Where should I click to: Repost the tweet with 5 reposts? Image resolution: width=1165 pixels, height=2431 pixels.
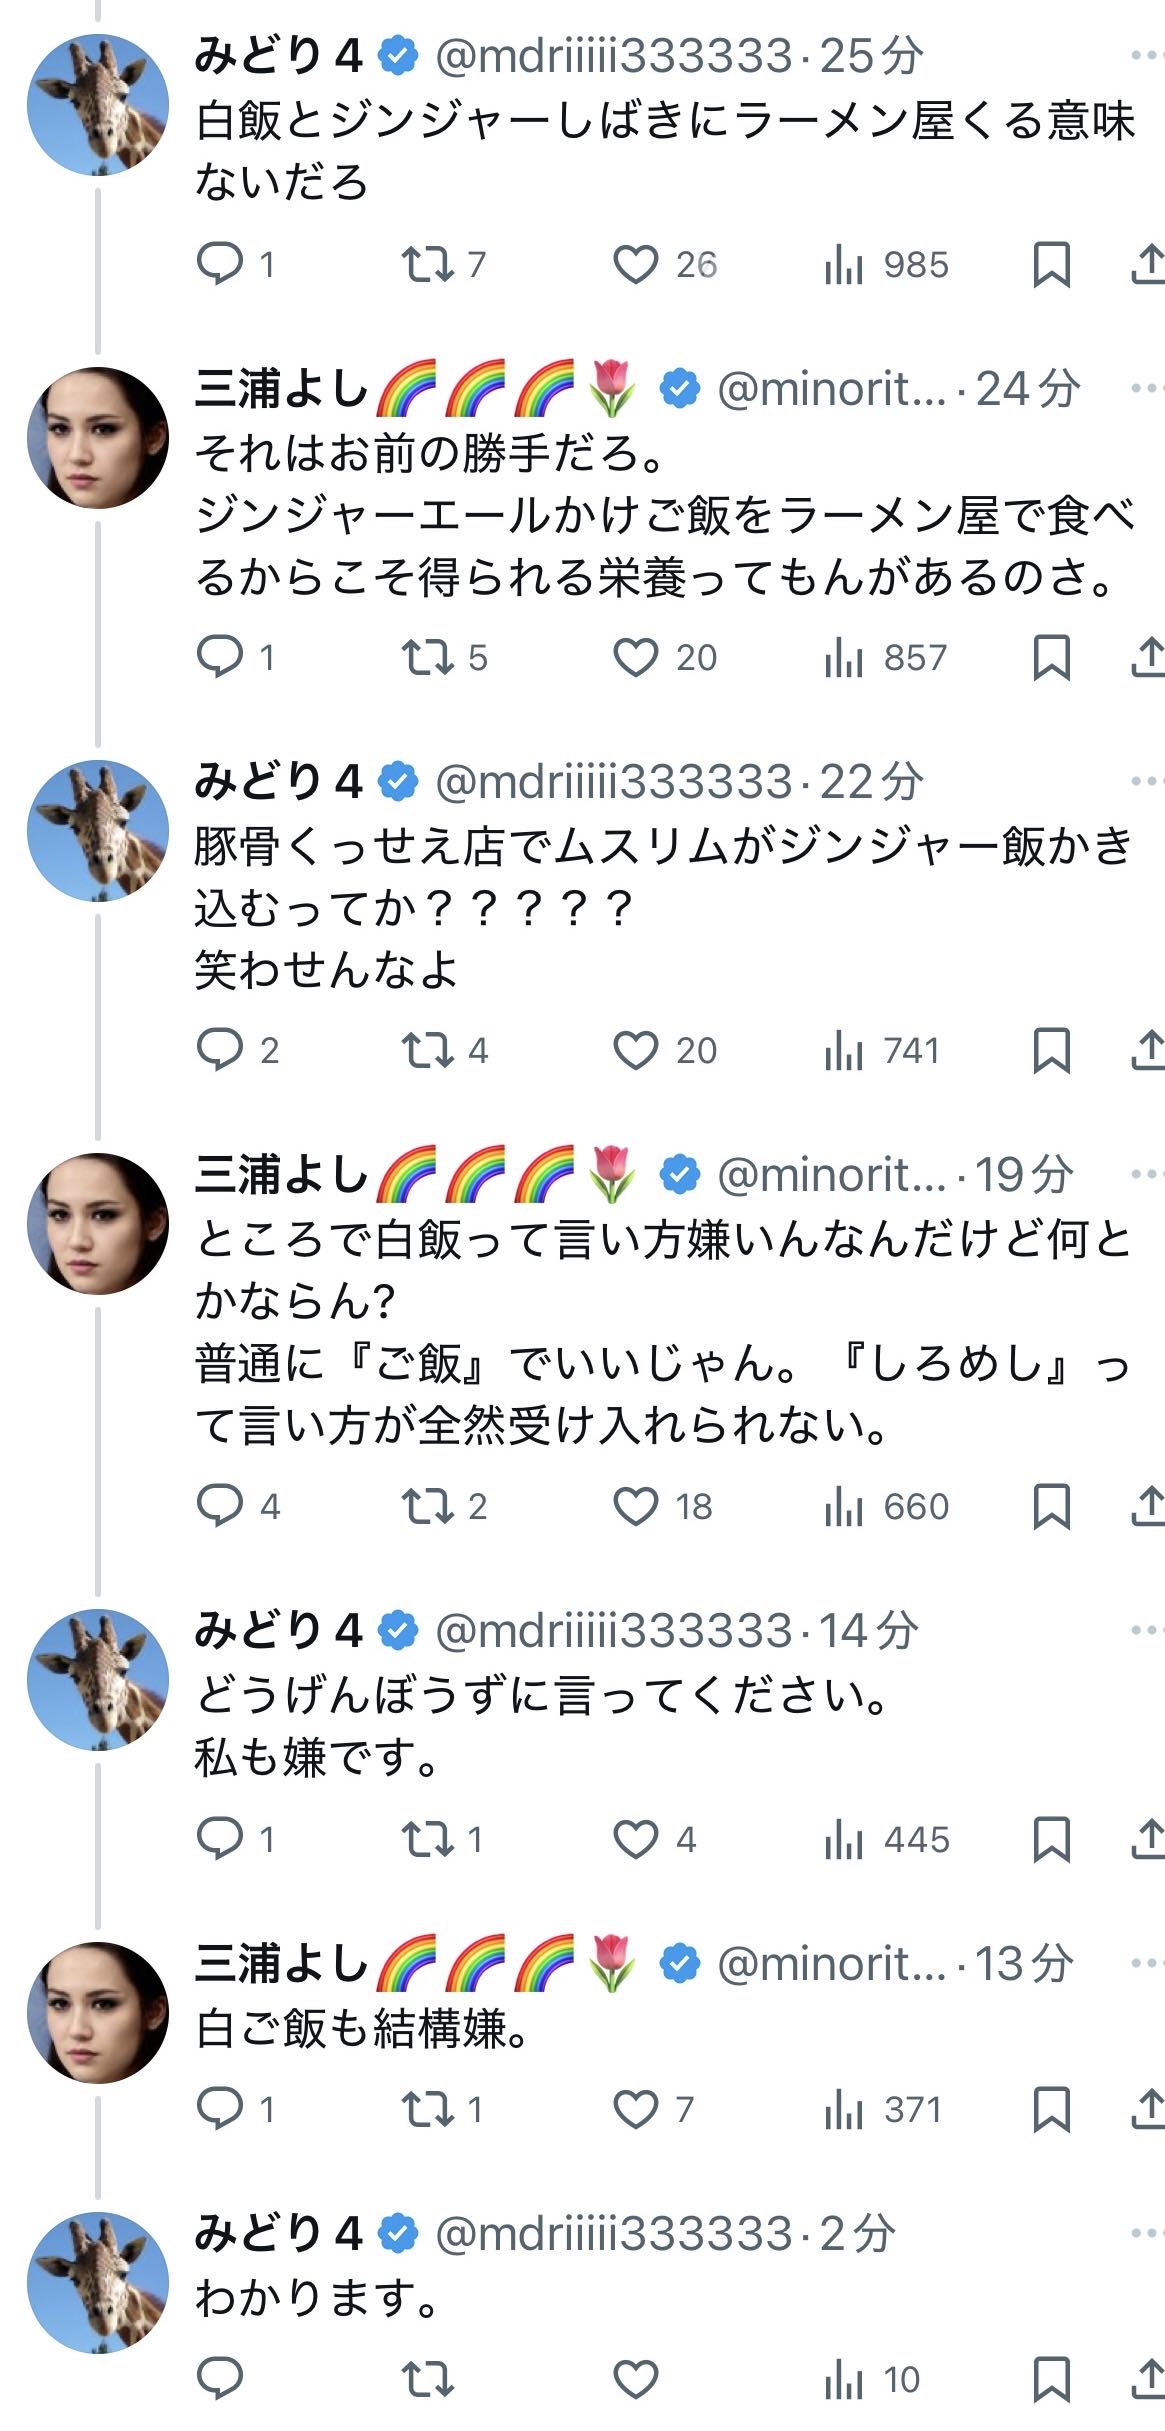[x=427, y=657]
